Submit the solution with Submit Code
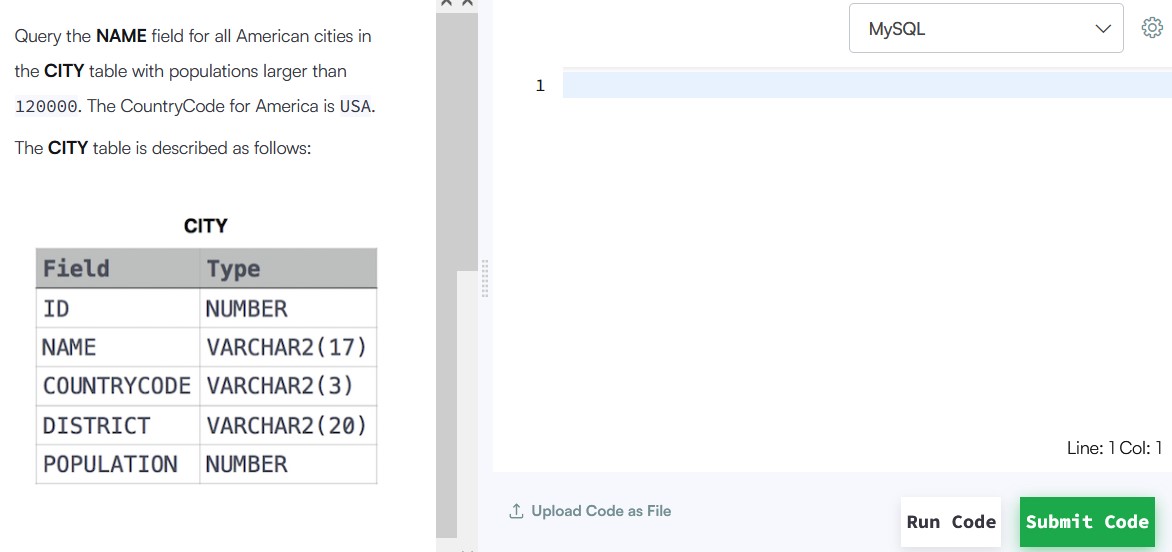 (x=1087, y=521)
